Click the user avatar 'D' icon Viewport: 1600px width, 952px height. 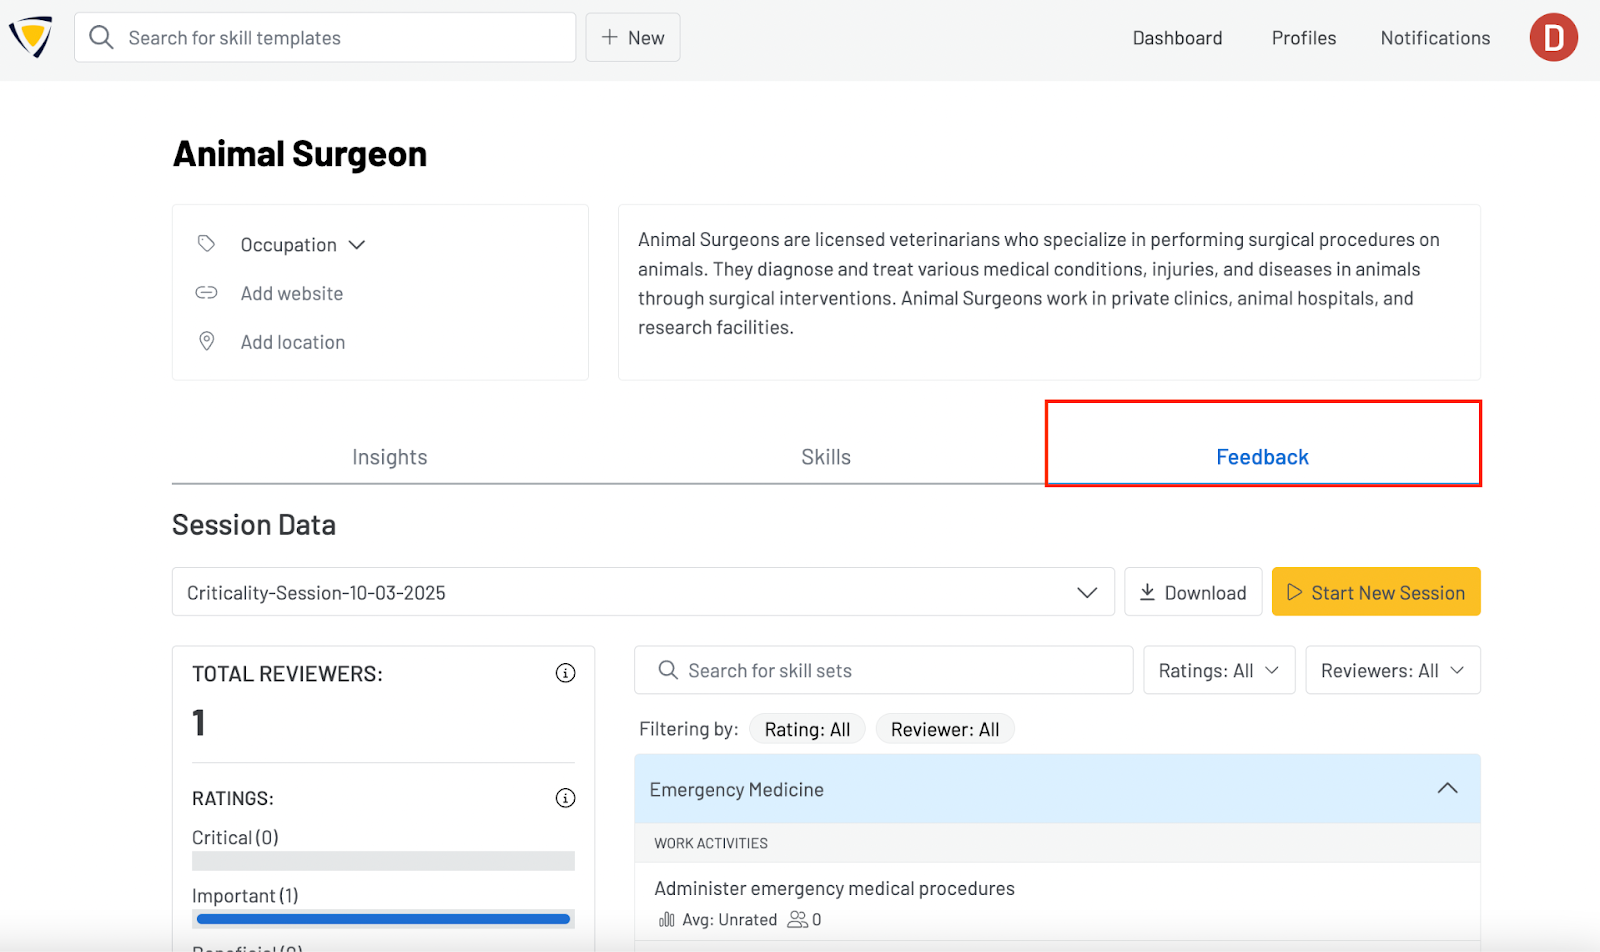tap(1553, 38)
